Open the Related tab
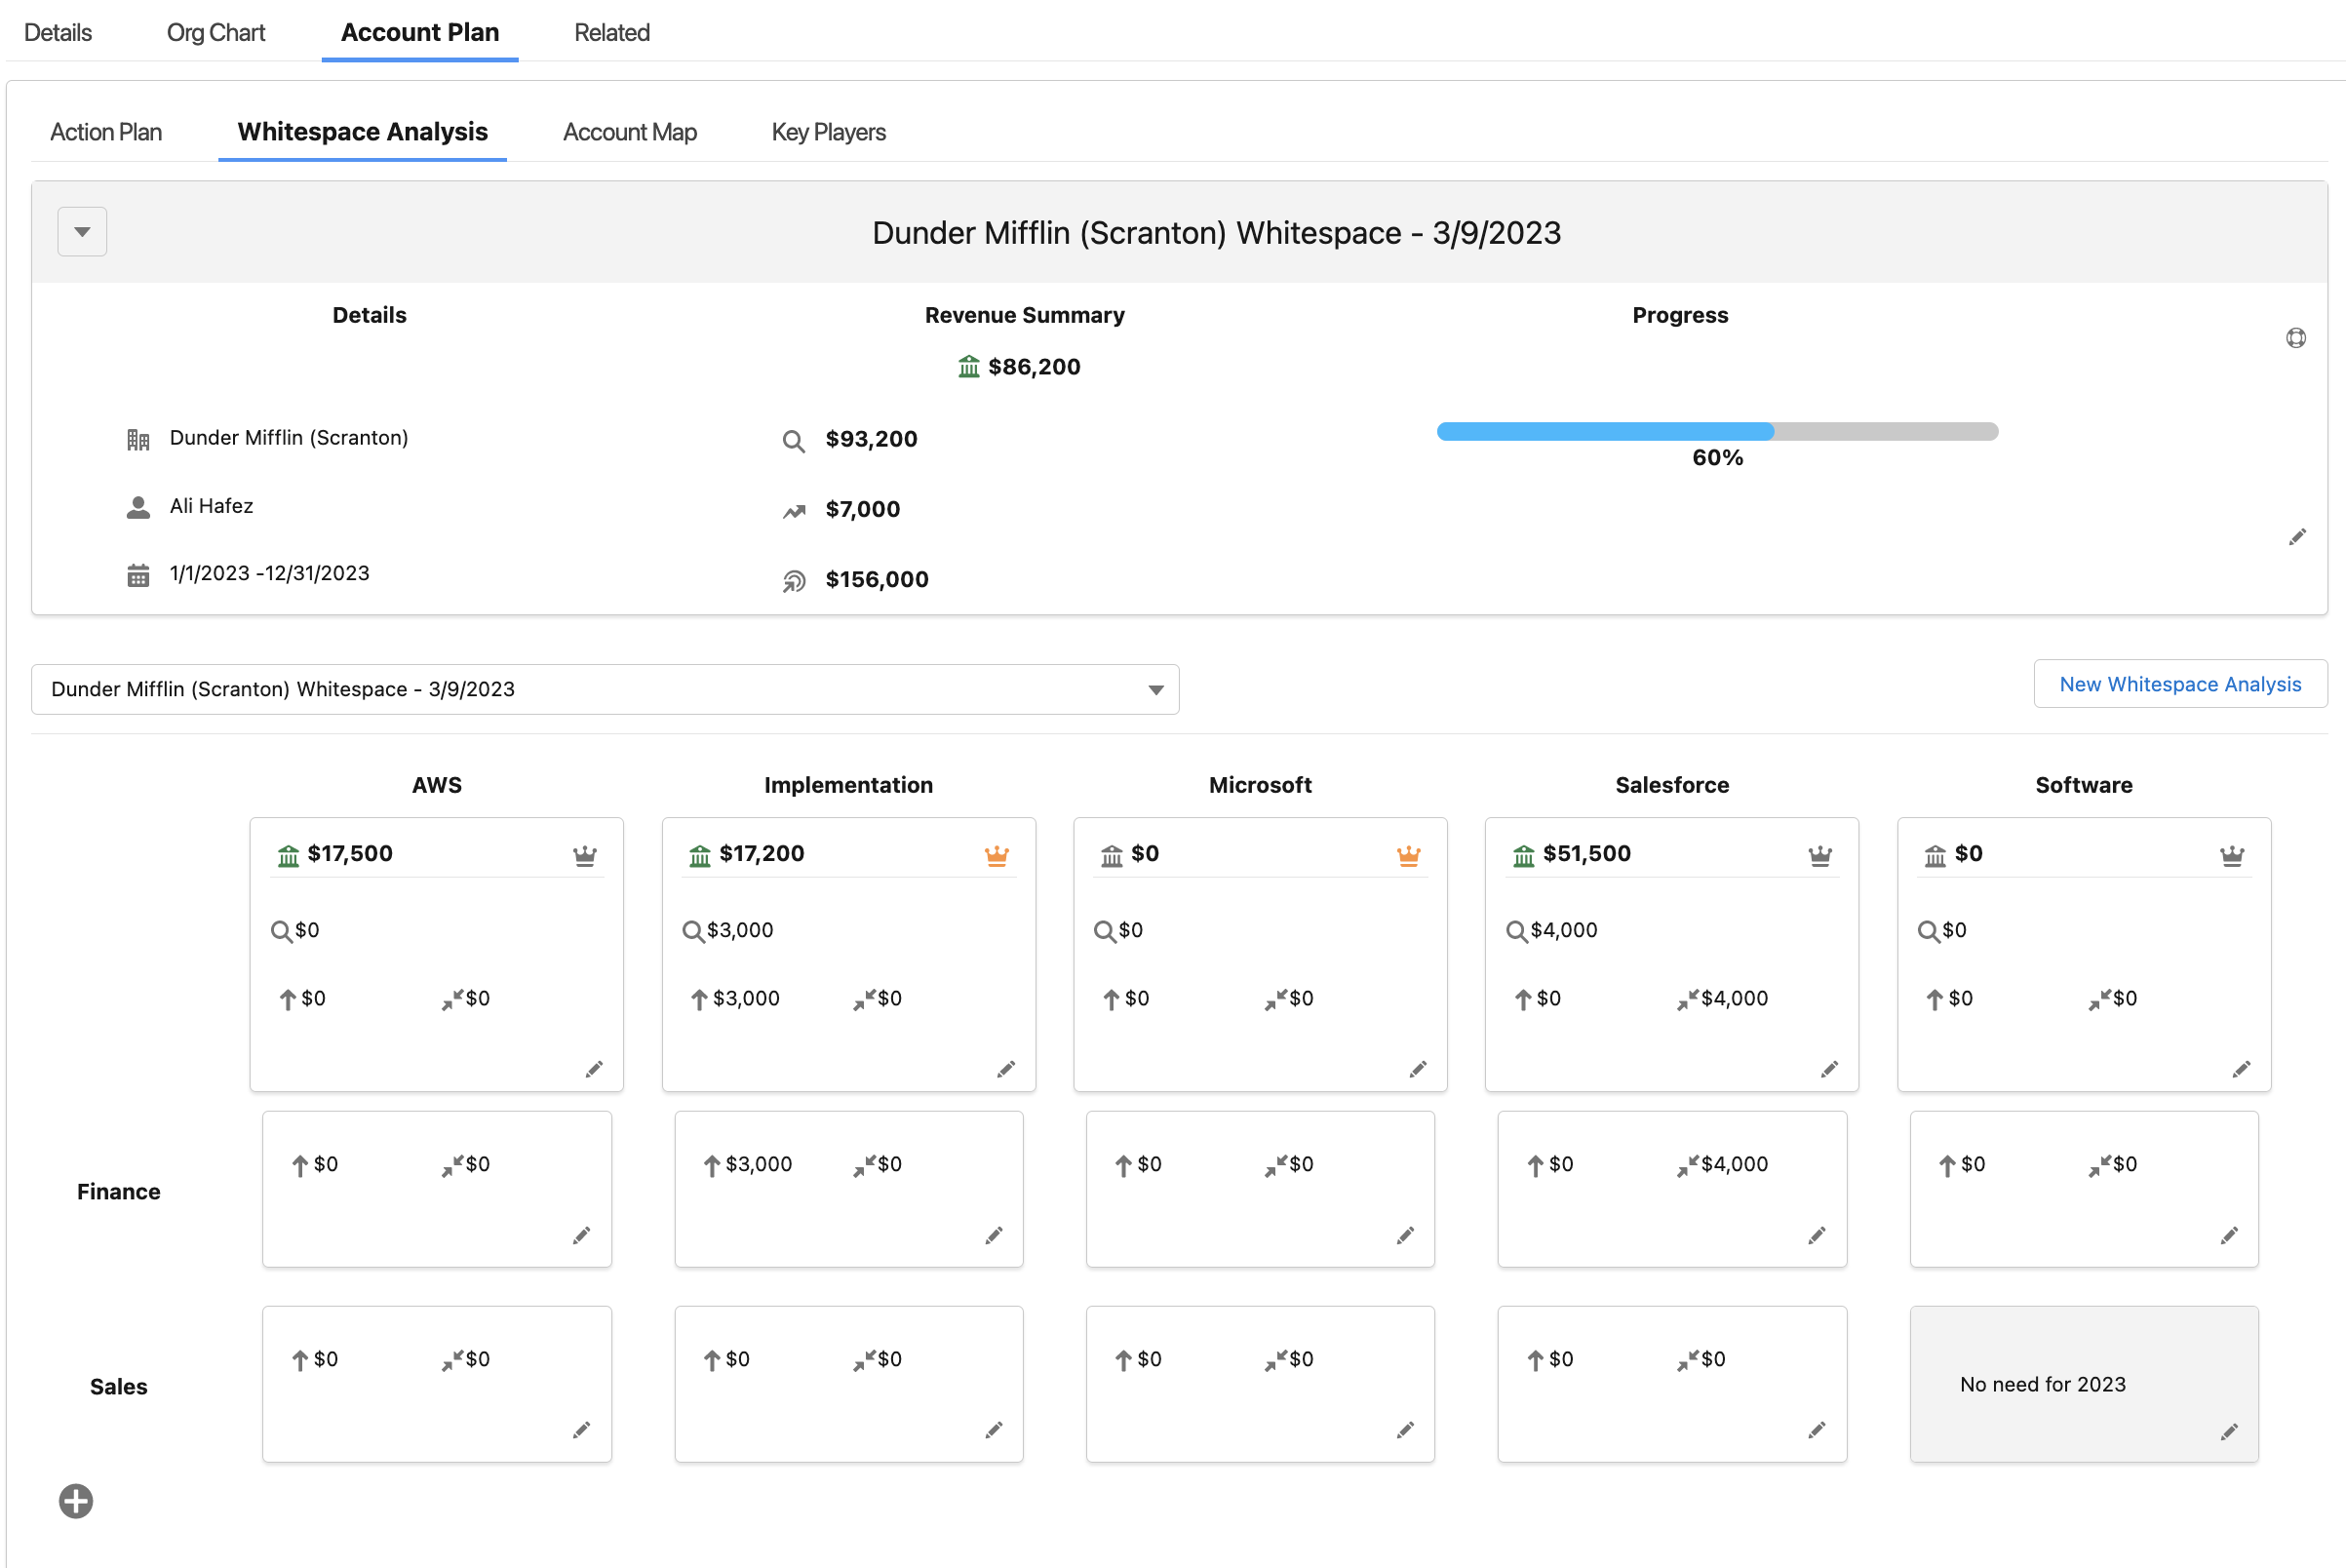Image resolution: width=2346 pixels, height=1568 pixels. [x=612, y=32]
